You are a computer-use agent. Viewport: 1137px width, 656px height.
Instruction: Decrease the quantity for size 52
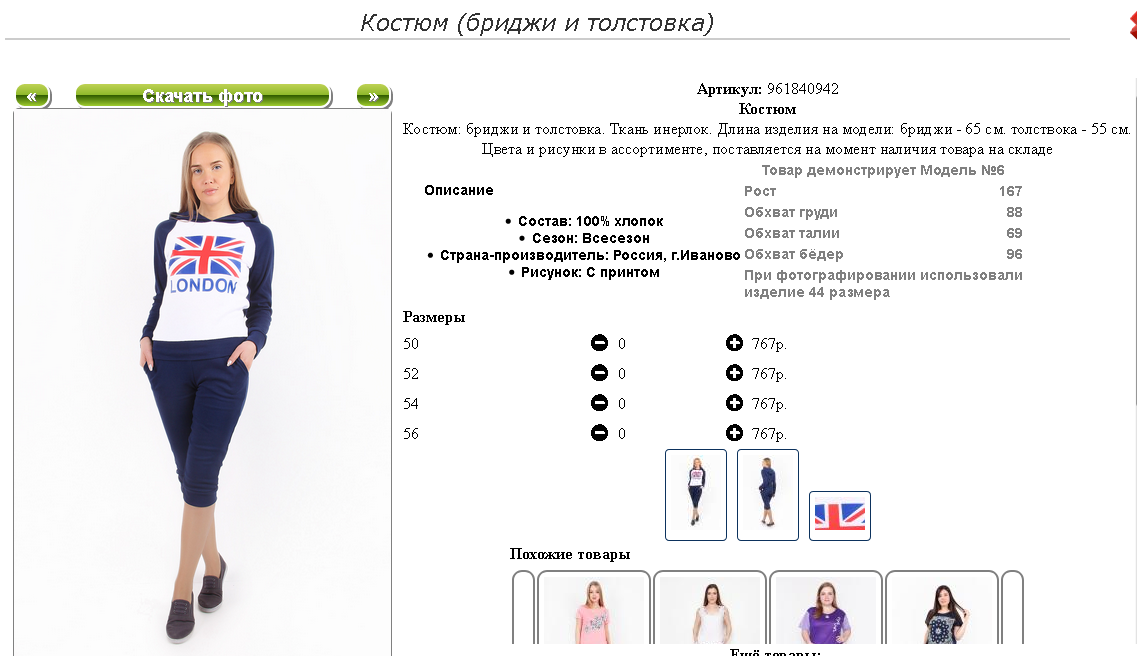pyautogui.click(x=599, y=373)
